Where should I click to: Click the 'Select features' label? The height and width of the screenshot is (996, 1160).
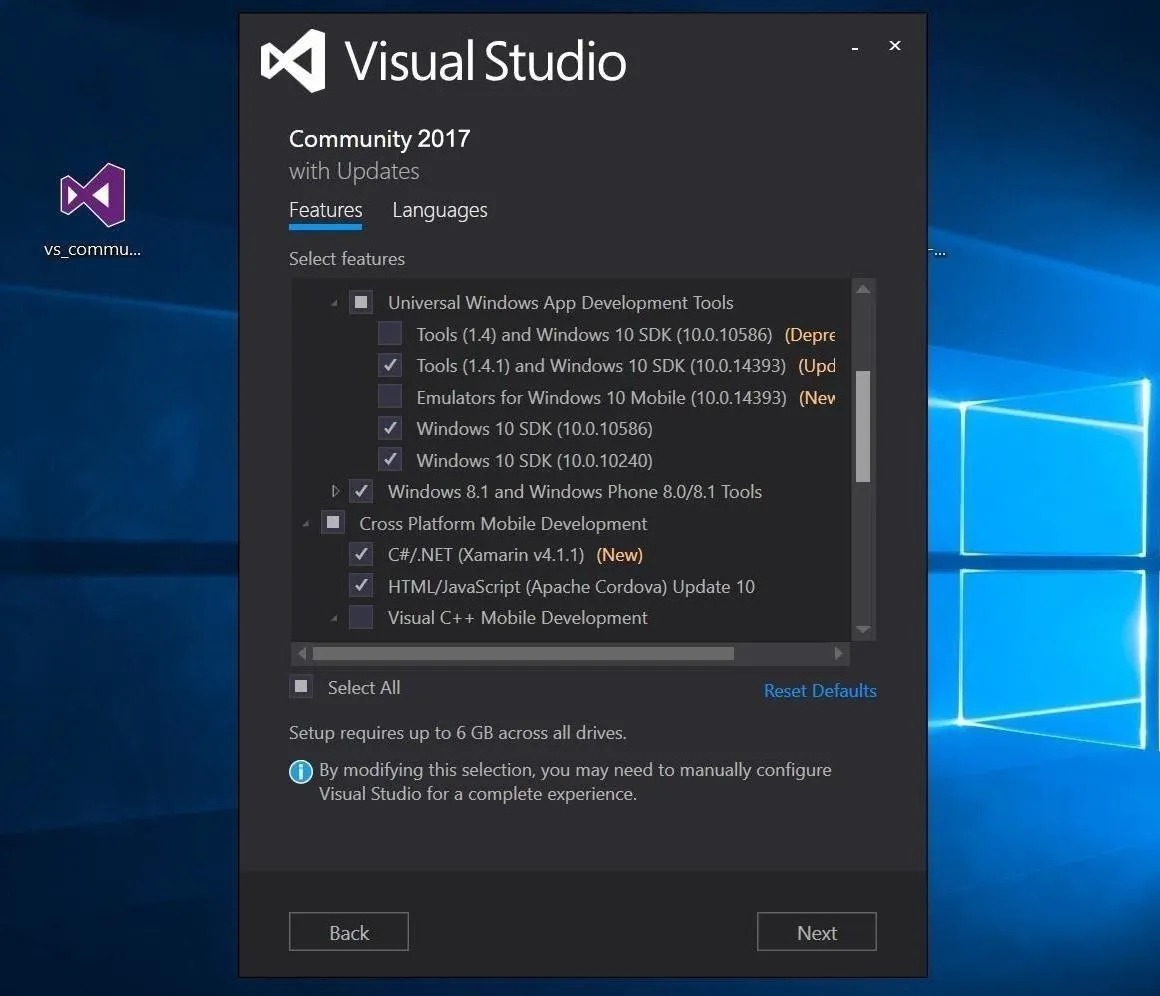tap(347, 258)
